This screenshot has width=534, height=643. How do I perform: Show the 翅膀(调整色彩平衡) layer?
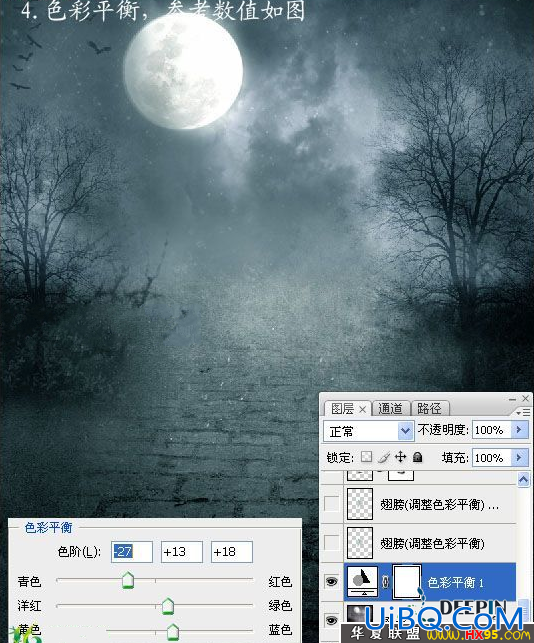tap(331, 543)
